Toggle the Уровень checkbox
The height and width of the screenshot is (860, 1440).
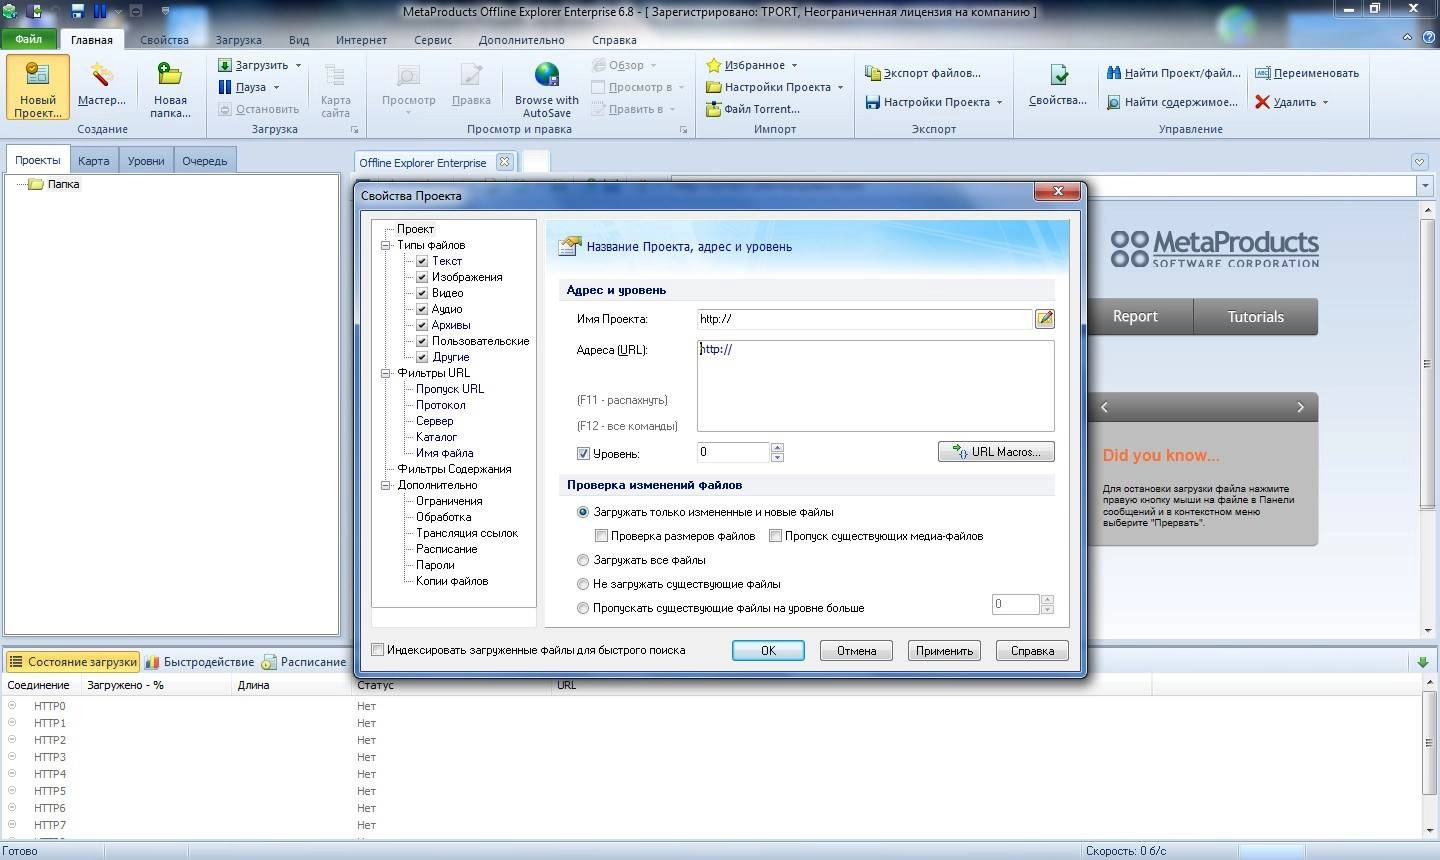coord(583,454)
